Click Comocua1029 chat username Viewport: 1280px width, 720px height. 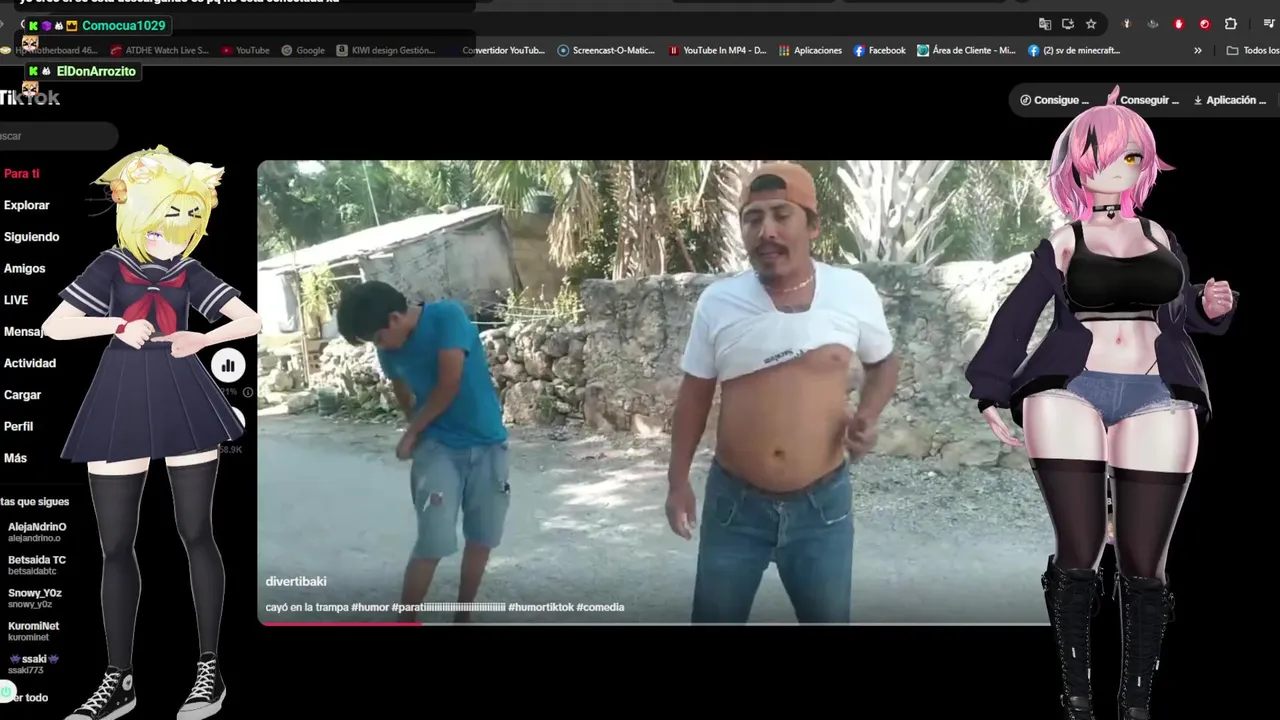[123, 25]
